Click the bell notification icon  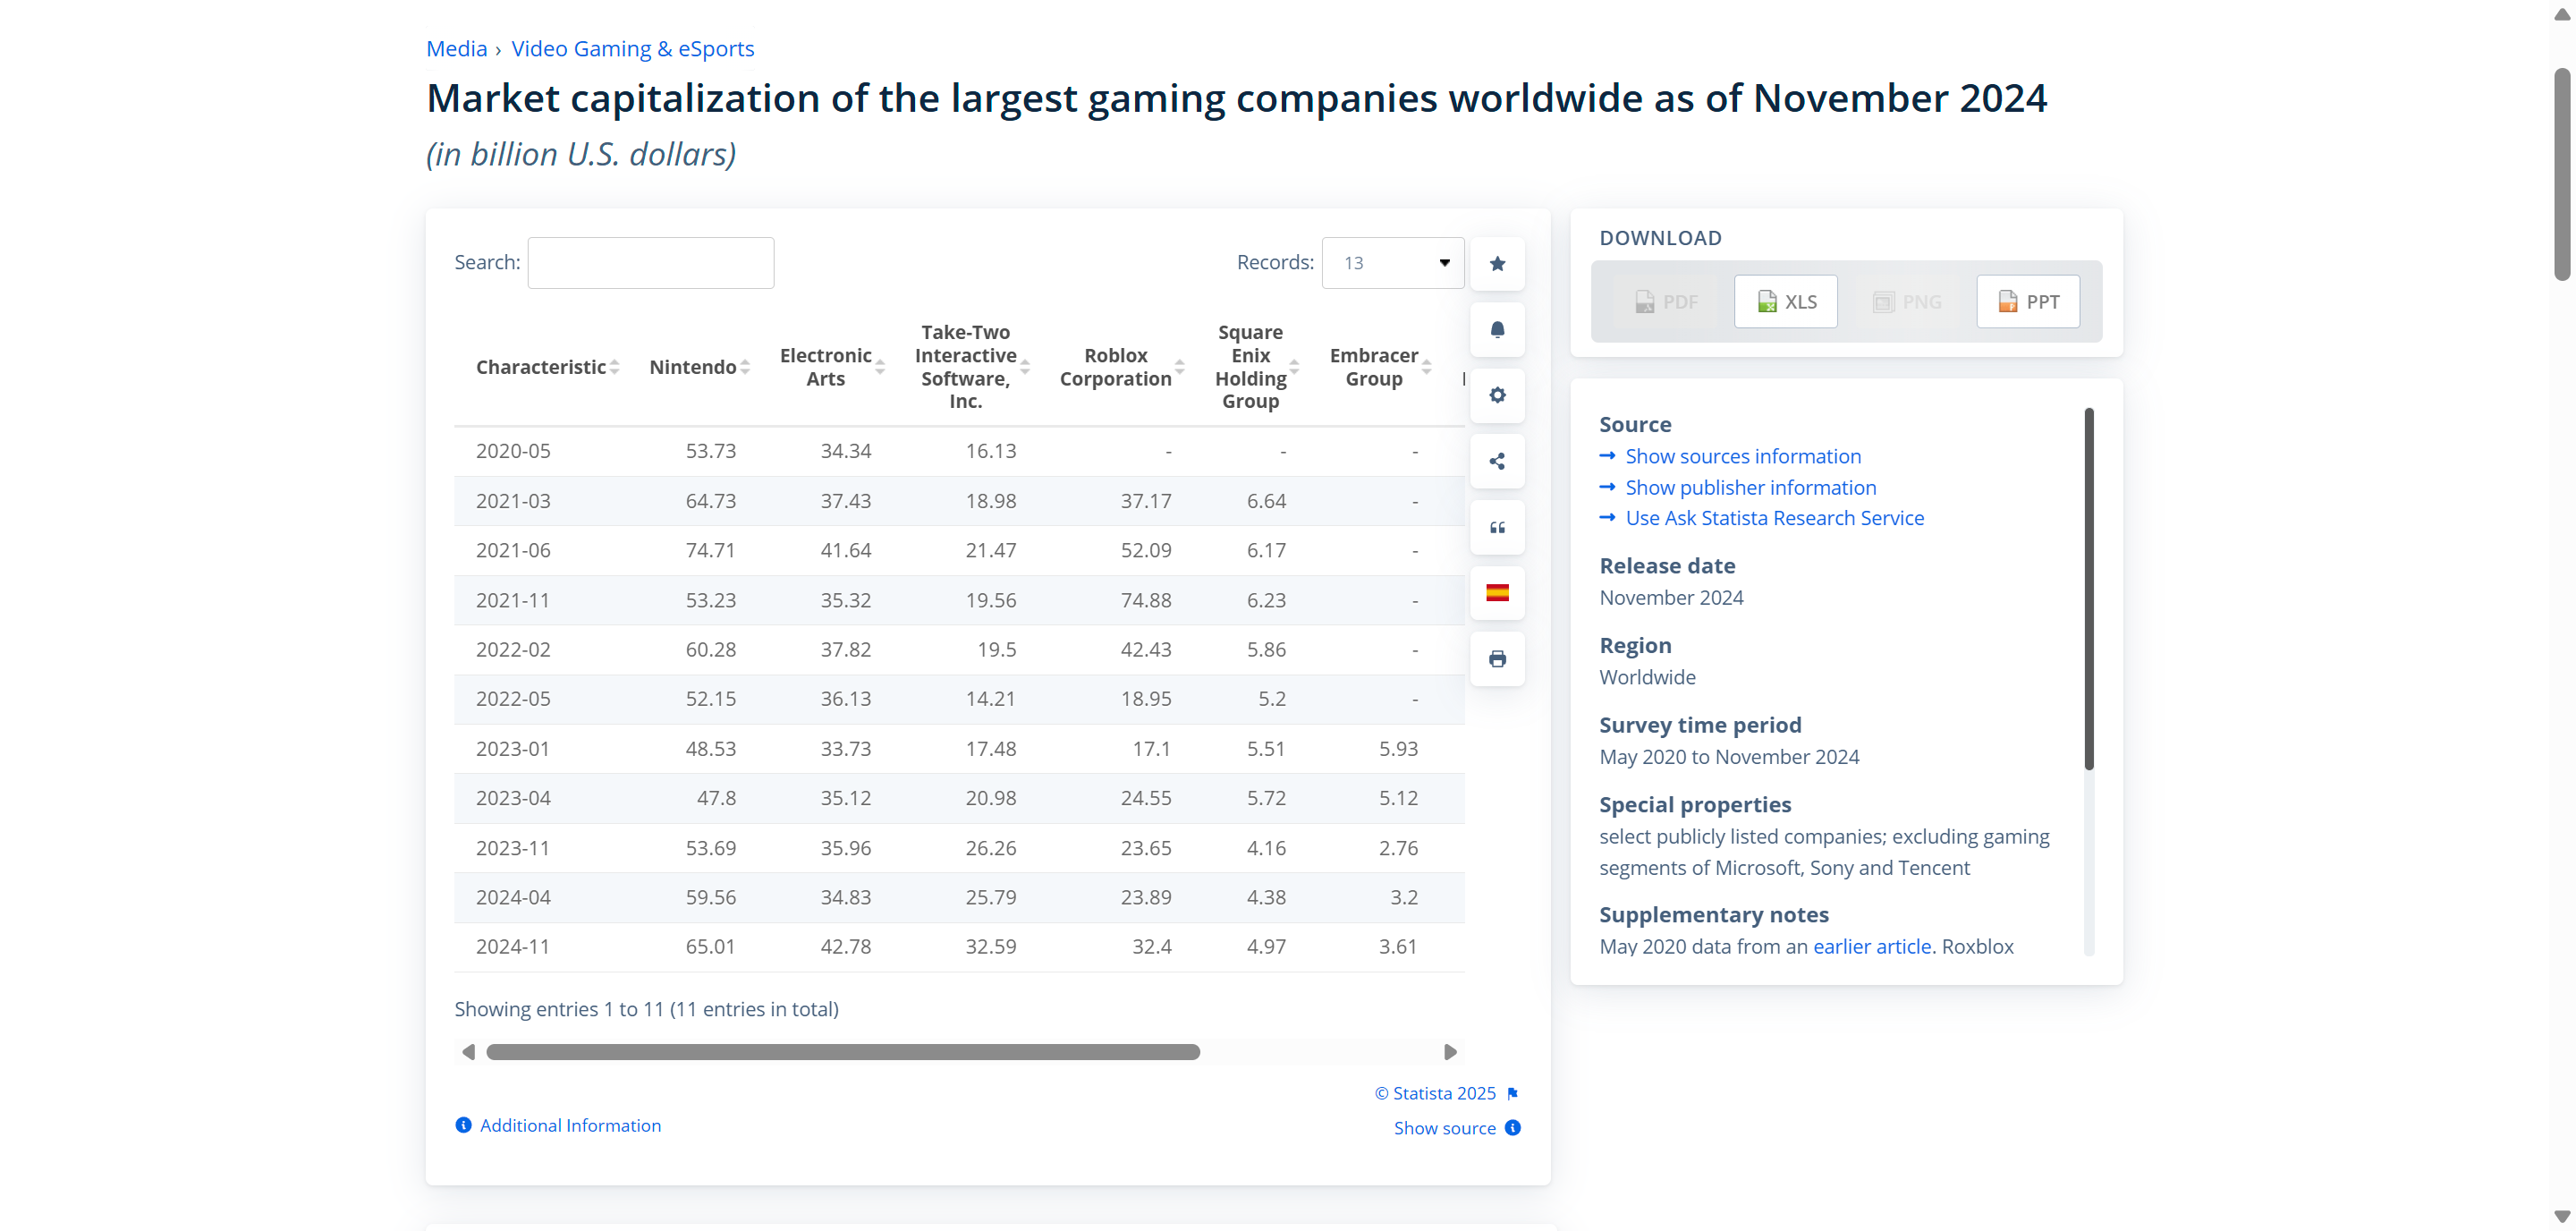pos(1497,330)
